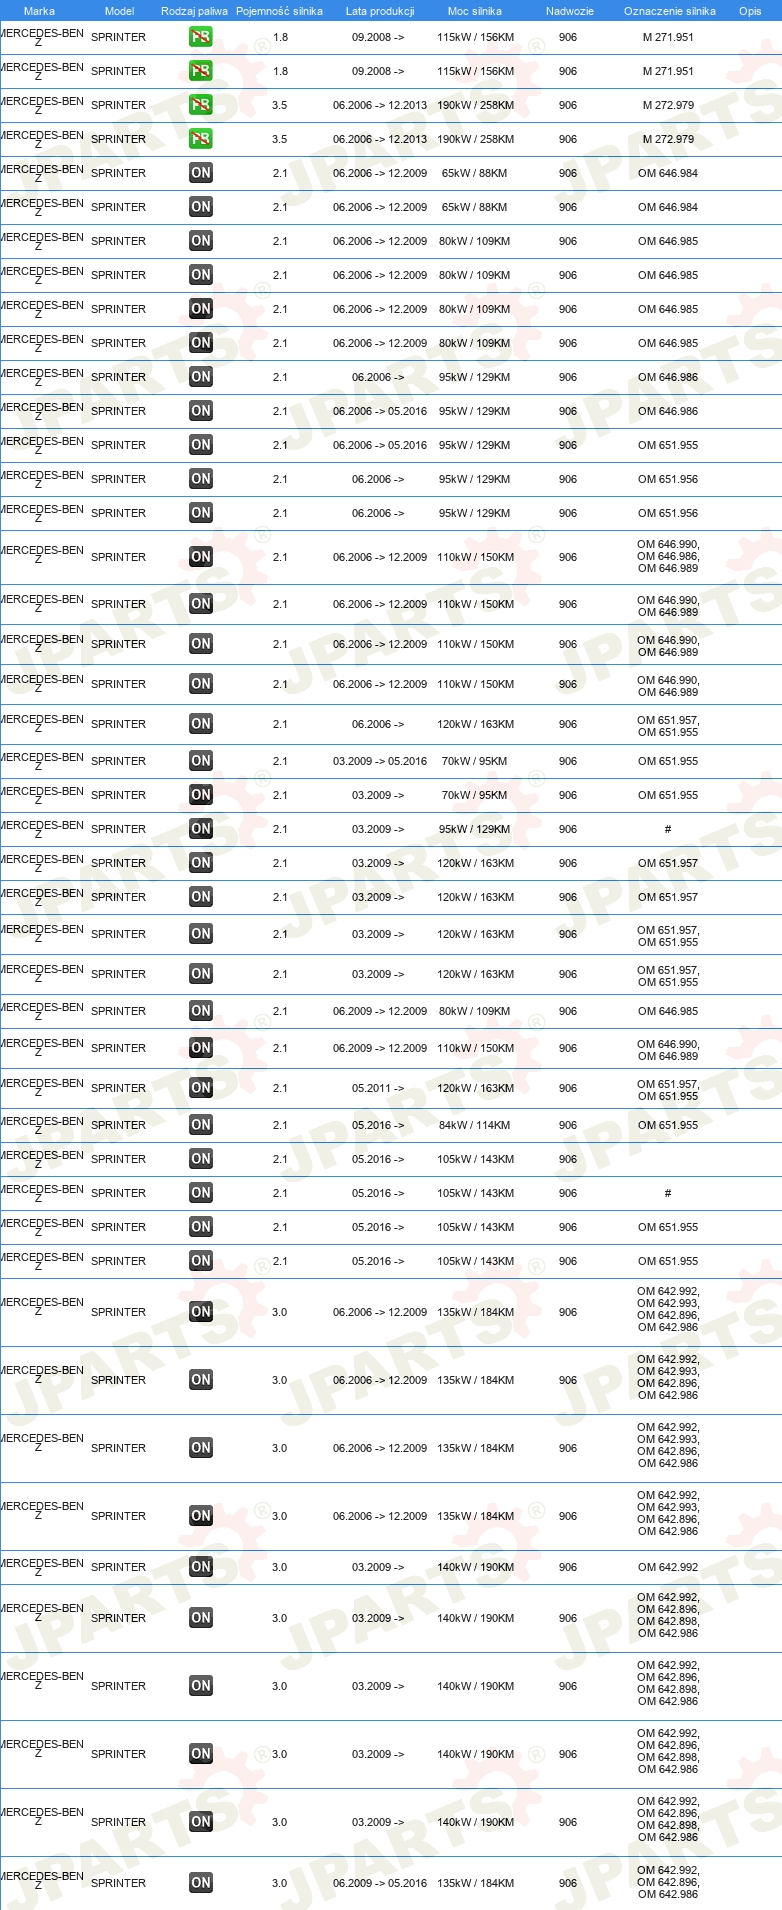Click '70kW / 95KM' in the 03.2009 -> 05.2016 row
782x1910 pixels.
[475, 761]
